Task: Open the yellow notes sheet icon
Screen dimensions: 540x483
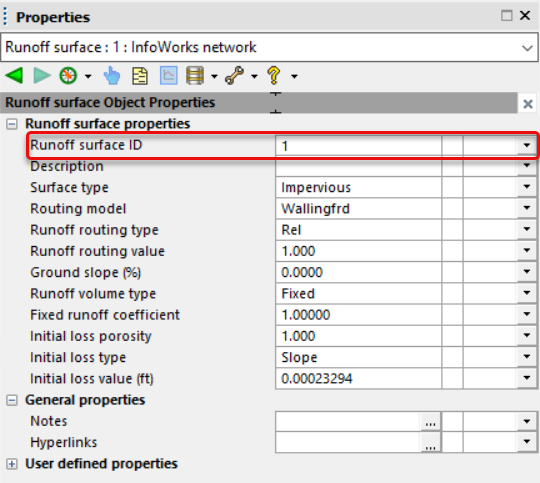Action: (x=140, y=75)
